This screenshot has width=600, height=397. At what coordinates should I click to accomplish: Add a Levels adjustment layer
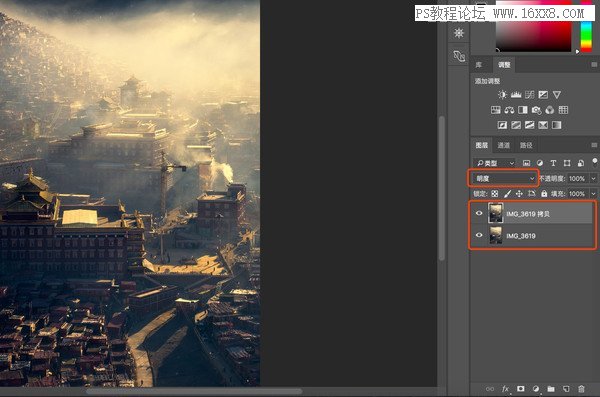click(516, 95)
